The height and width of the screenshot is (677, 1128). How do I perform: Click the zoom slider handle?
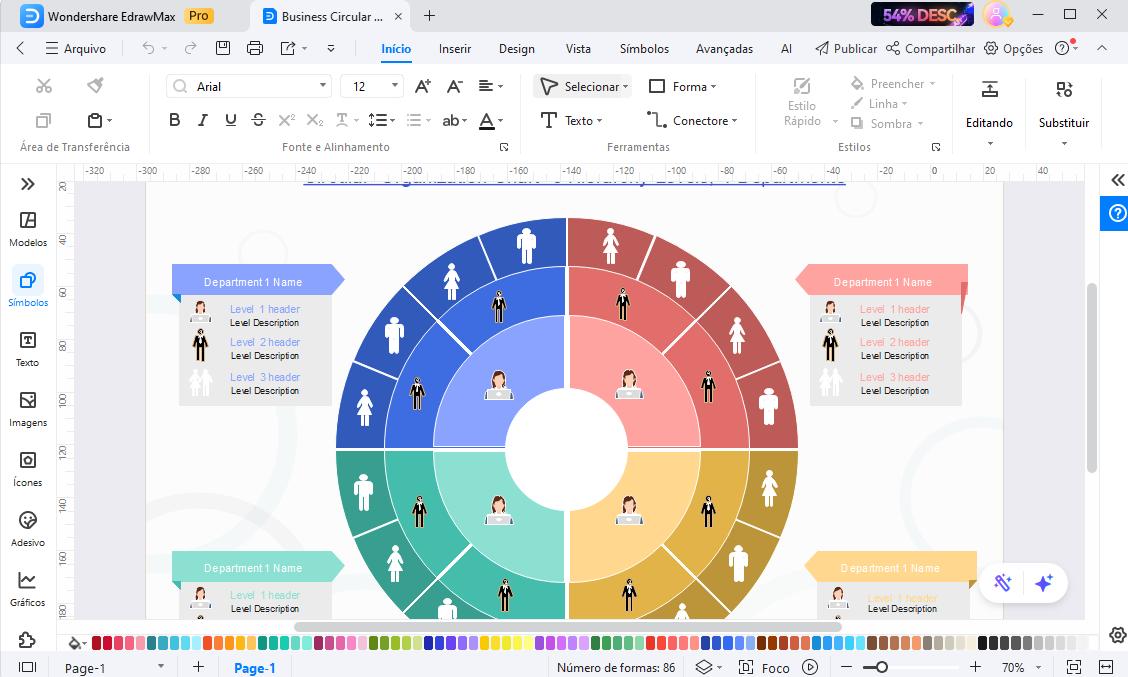pyautogui.click(x=881, y=667)
